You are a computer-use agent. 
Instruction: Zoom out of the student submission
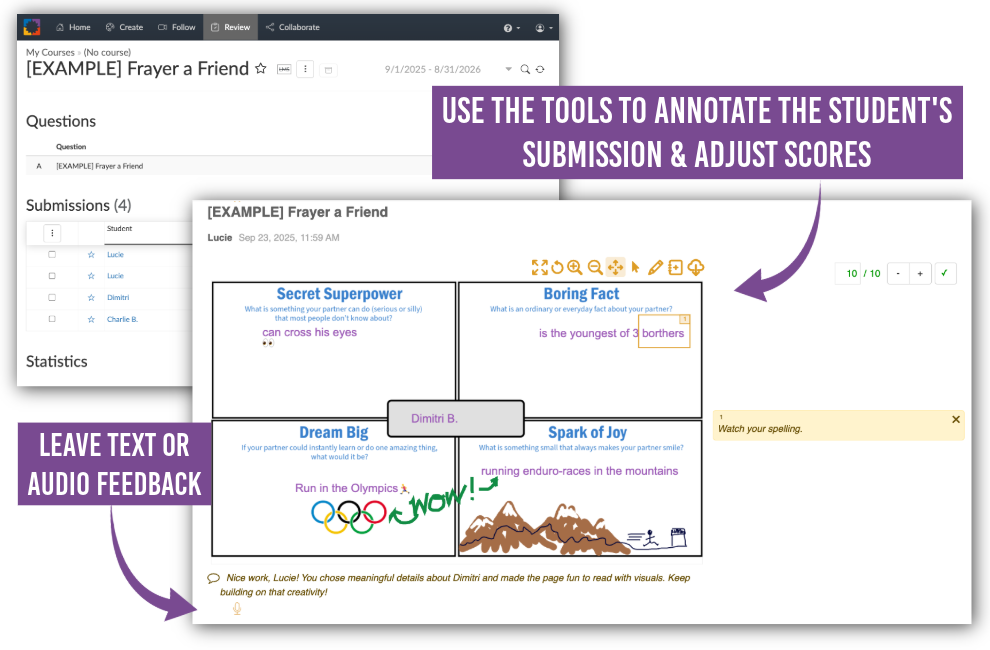tap(595, 267)
